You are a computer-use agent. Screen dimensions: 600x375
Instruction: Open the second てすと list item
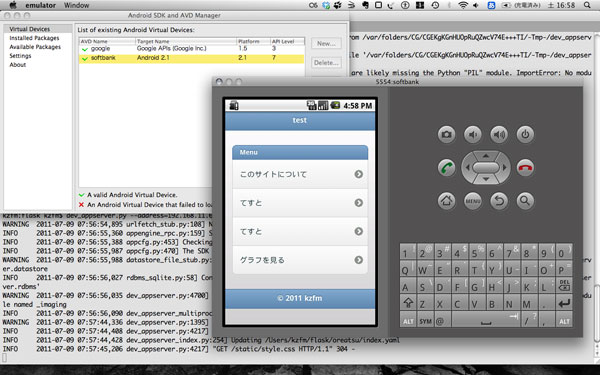(x=300, y=231)
